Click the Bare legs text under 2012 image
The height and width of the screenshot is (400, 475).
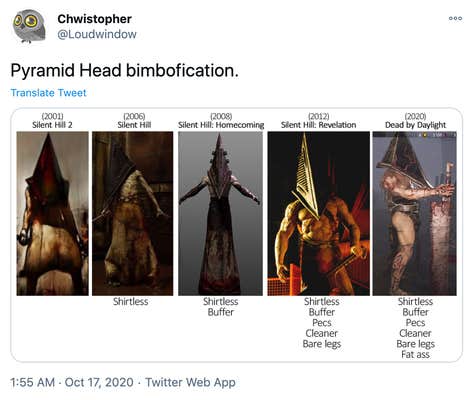[x=322, y=344]
